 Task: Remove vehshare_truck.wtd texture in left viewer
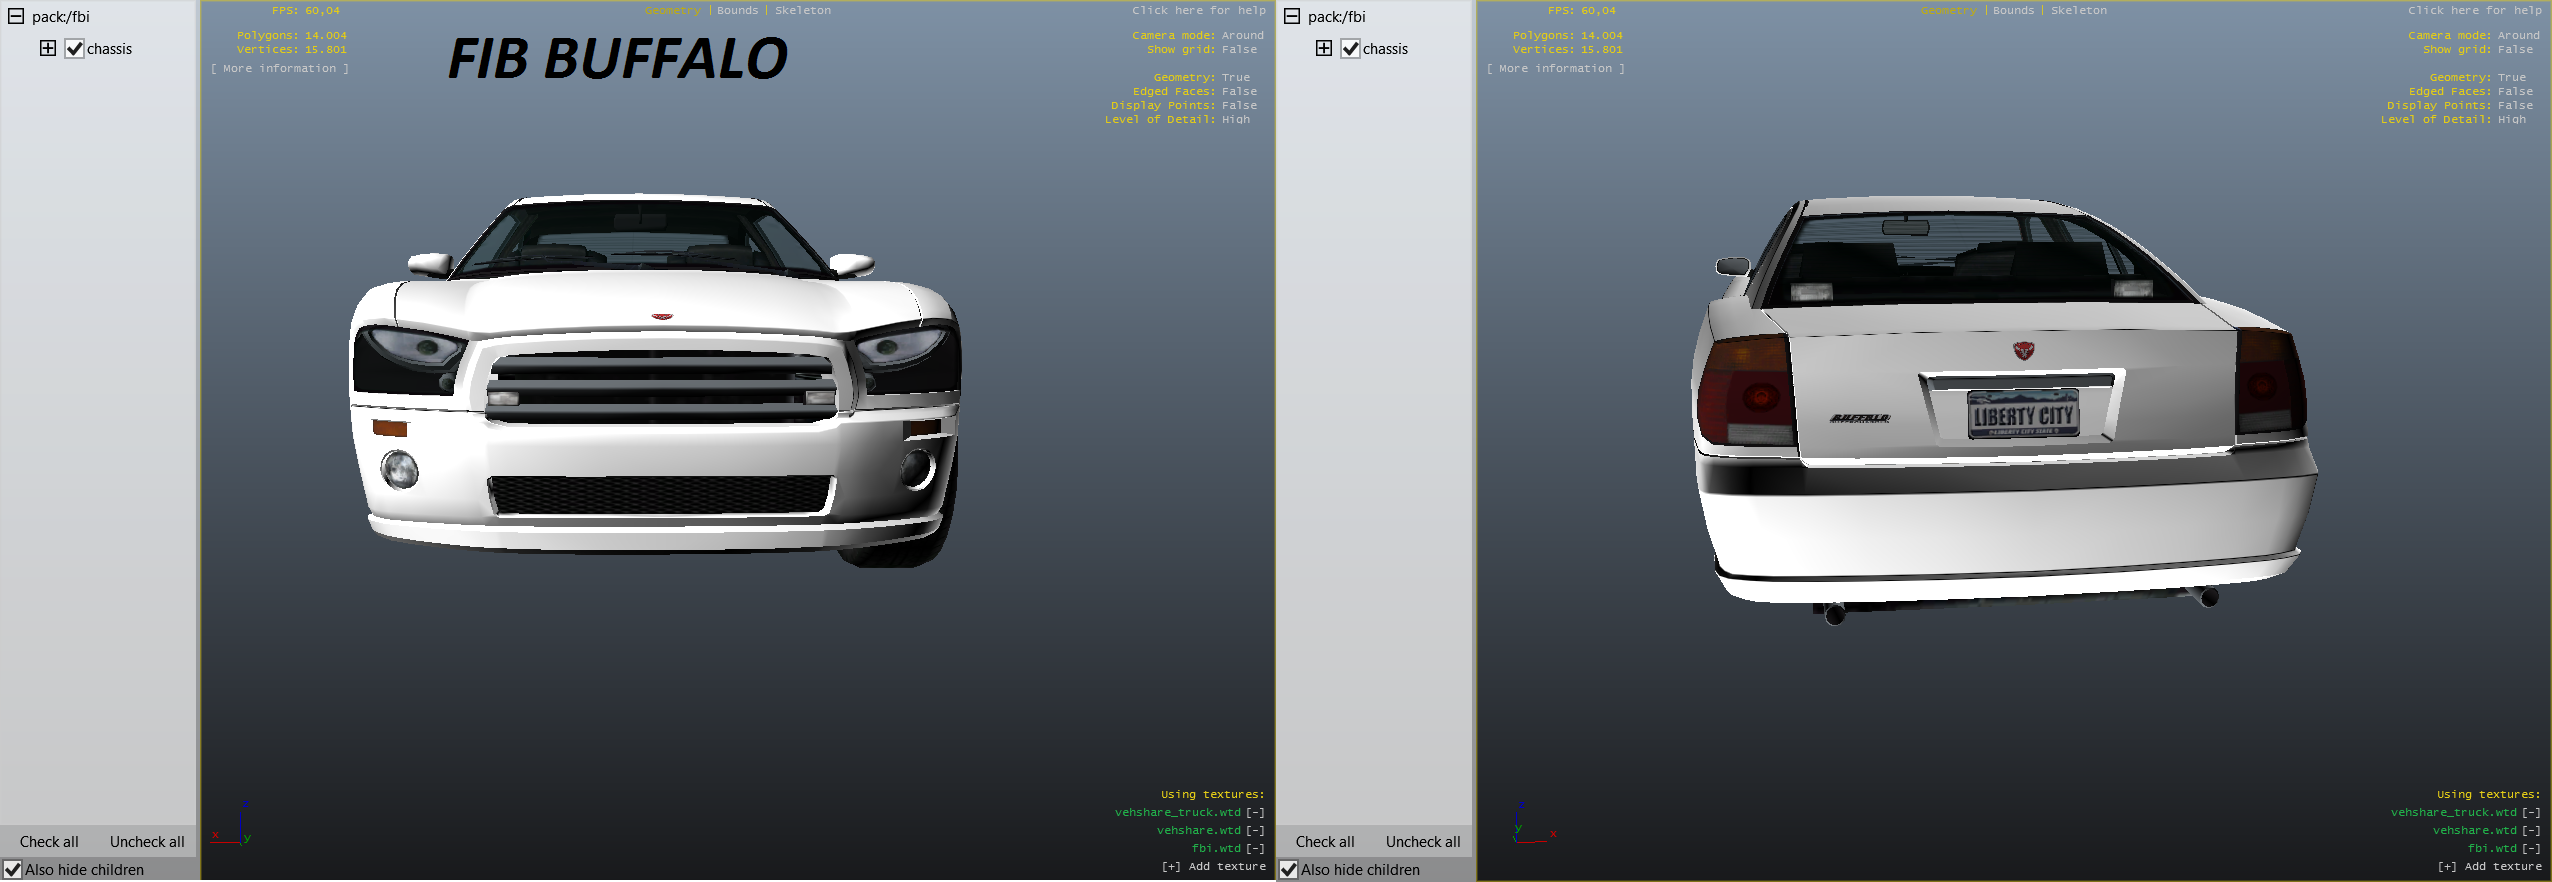tap(1256, 812)
